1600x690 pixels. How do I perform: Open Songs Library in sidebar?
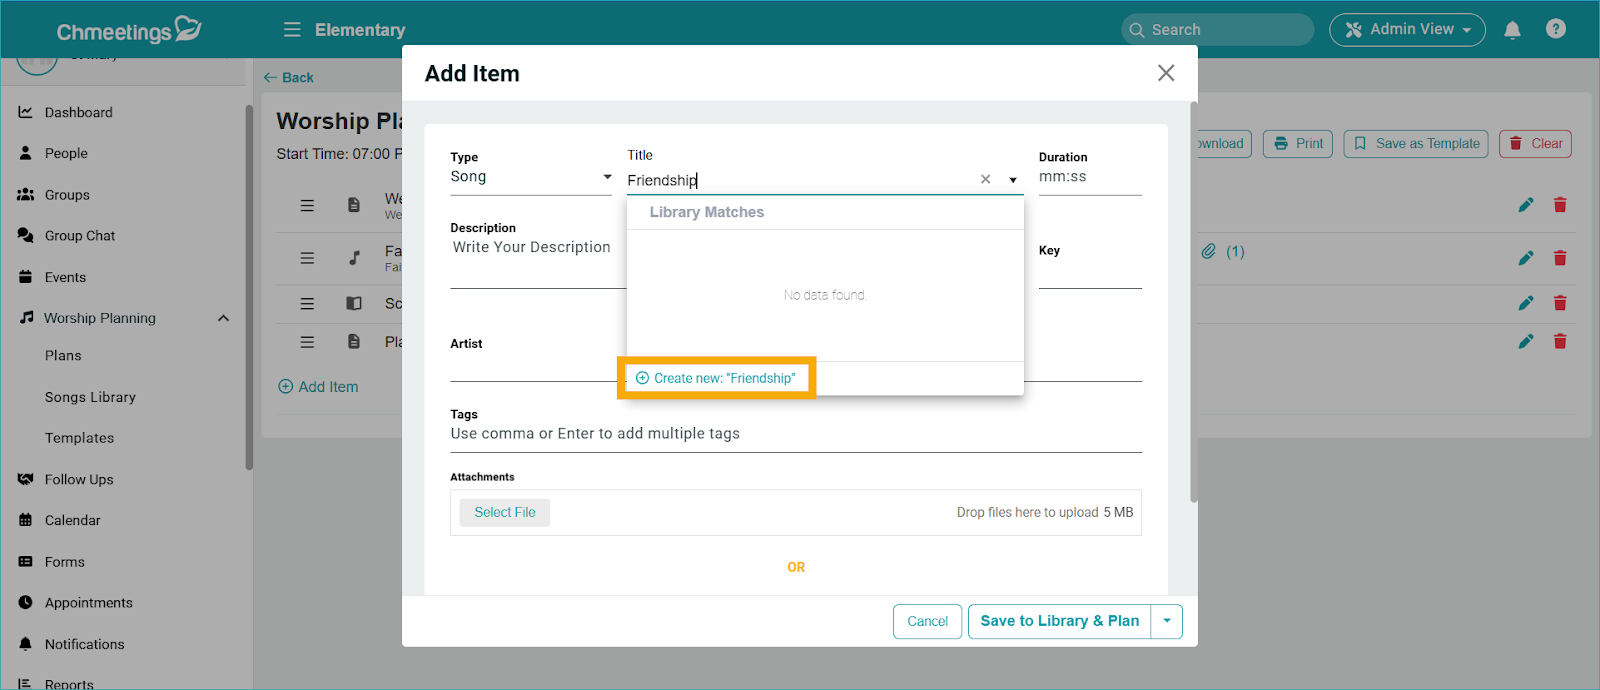click(x=90, y=397)
